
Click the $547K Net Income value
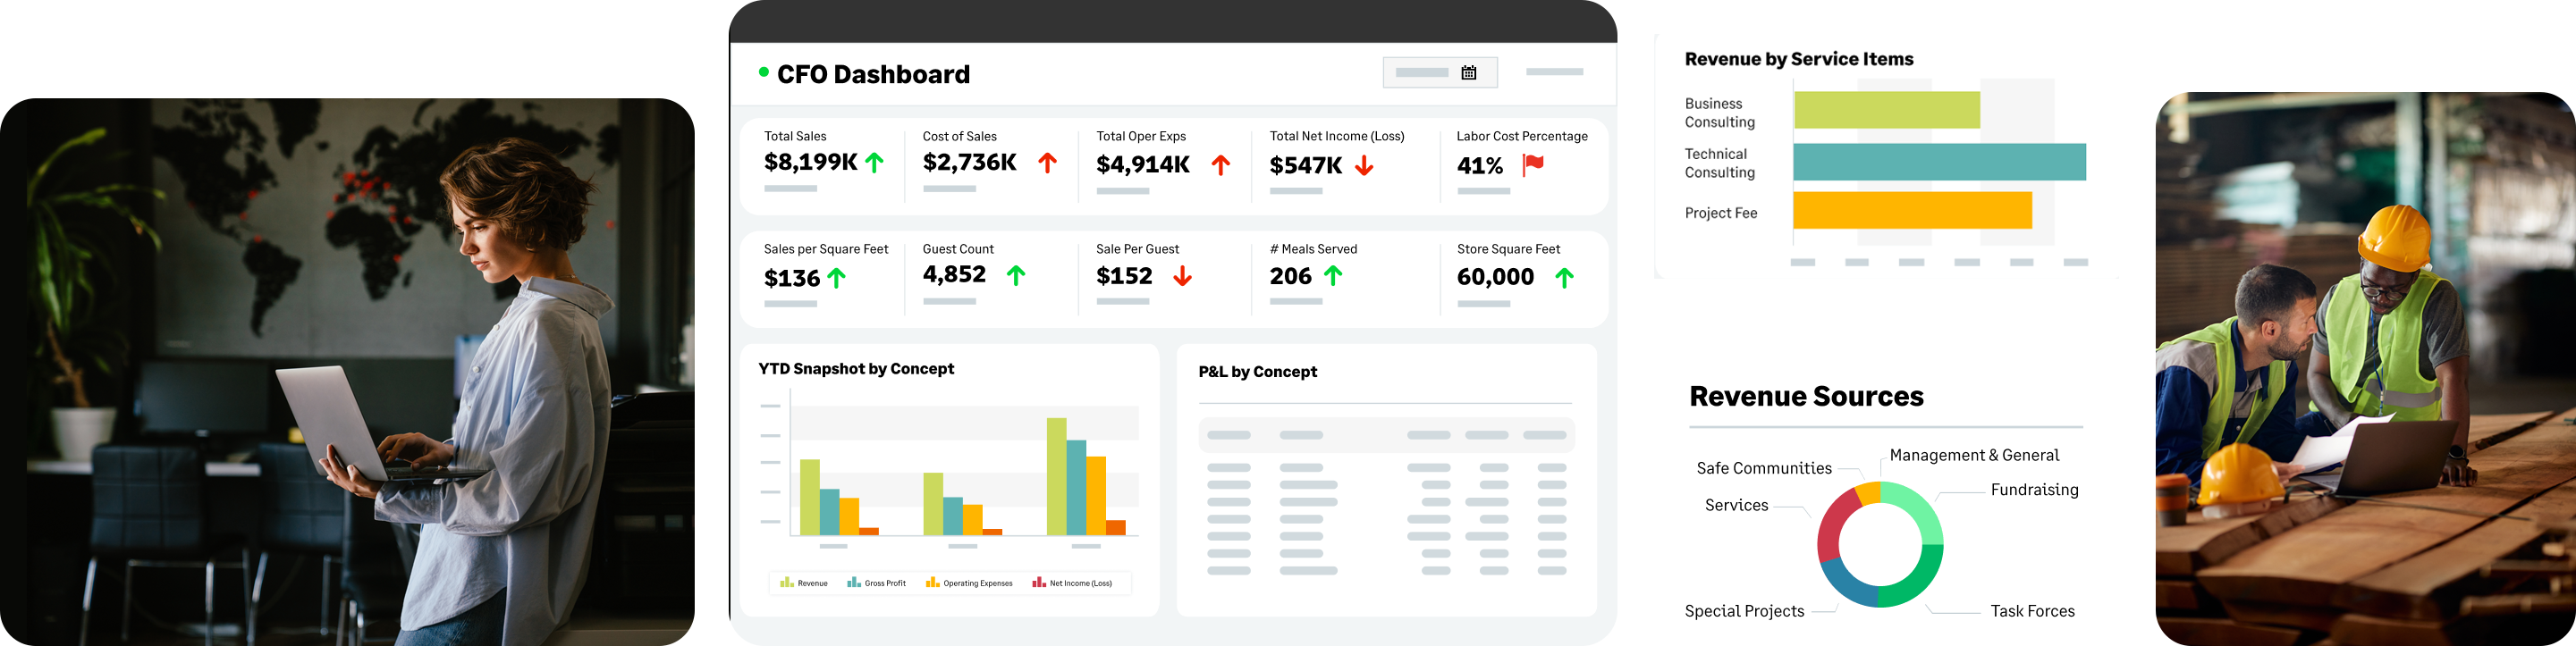pyautogui.click(x=1305, y=165)
